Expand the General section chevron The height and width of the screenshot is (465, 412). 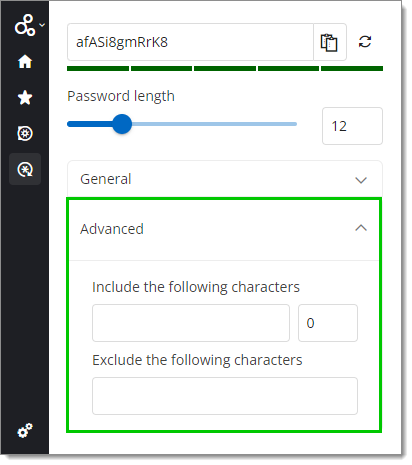tap(361, 180)
